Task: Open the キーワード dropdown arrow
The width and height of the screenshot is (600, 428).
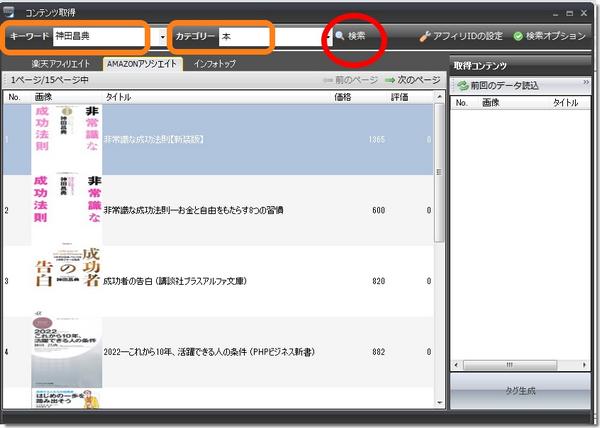Action: point(162,37)
